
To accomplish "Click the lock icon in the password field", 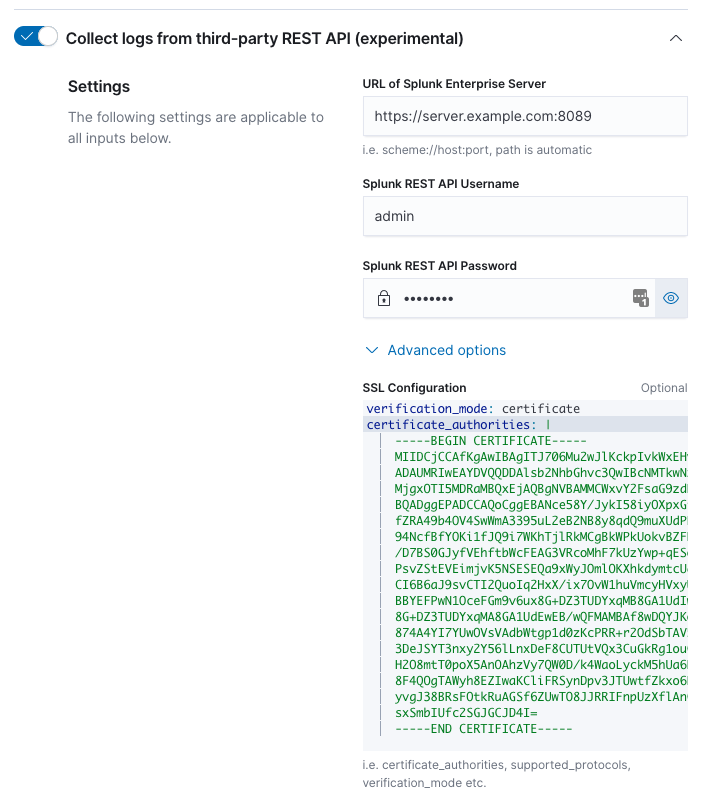I will (381, 297).
